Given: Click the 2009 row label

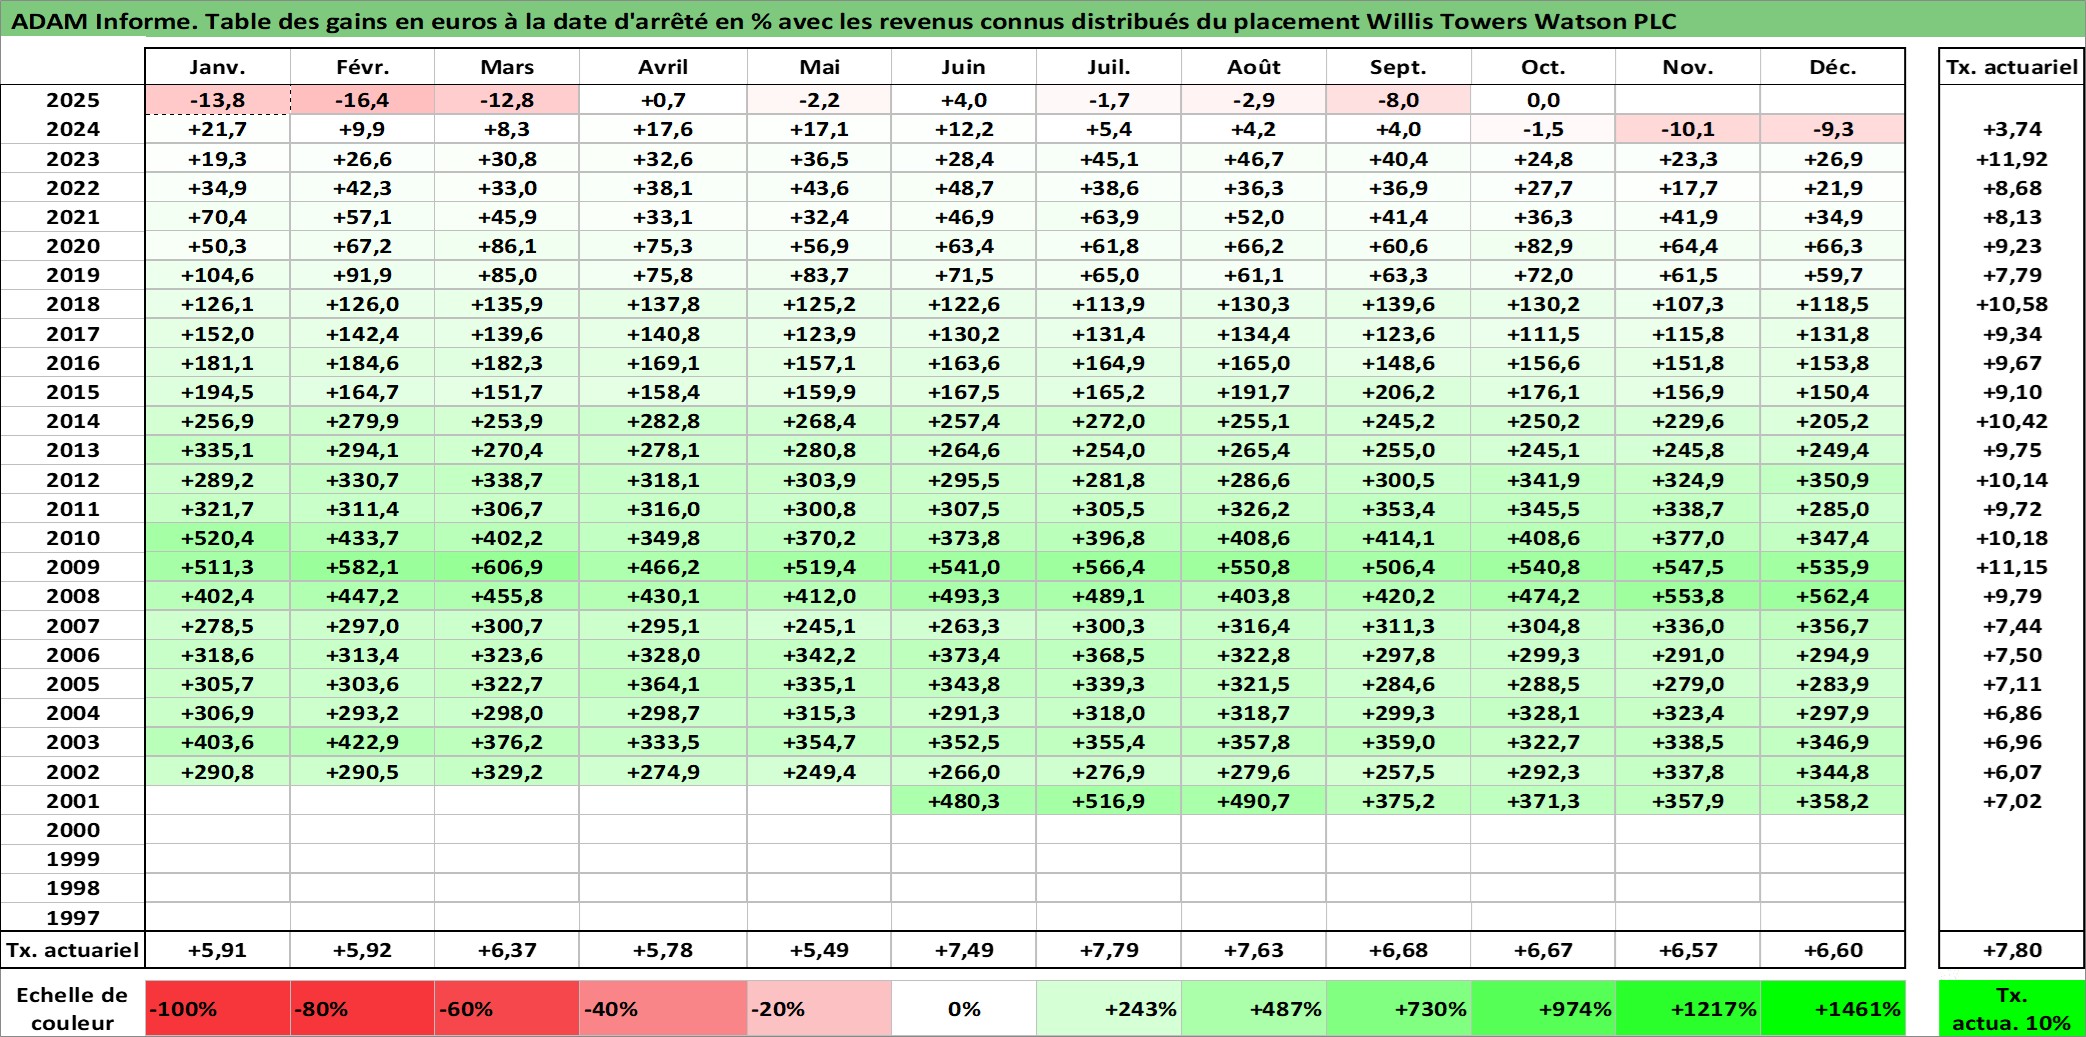Looking at the screenshot, I should click(73, 567).
